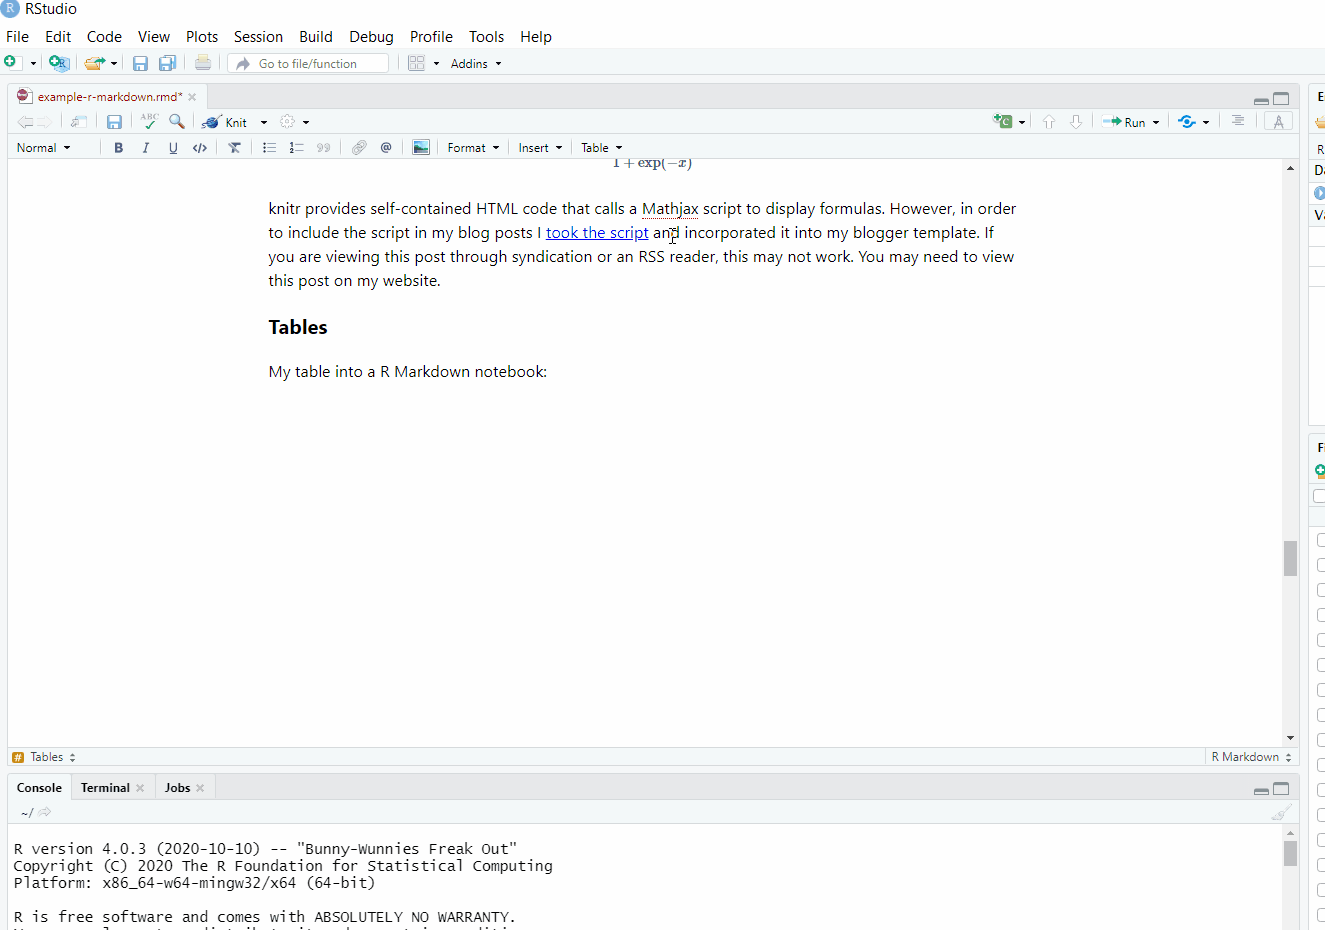The width and height of the screenshot is (1325, 930).
Task: Click the Tables heading in document
Action: 298,327
